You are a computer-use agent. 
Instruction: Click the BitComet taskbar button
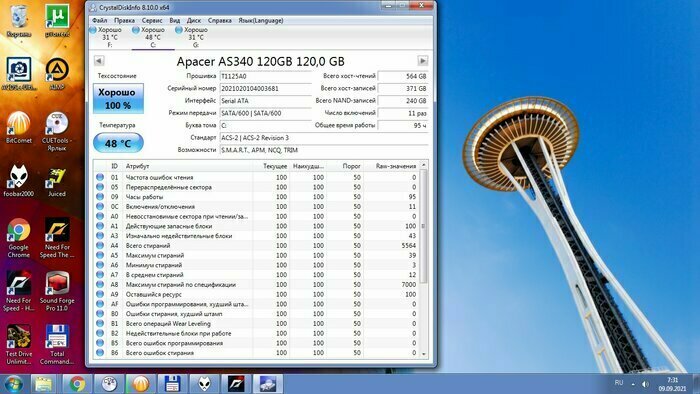pos(141,384)
